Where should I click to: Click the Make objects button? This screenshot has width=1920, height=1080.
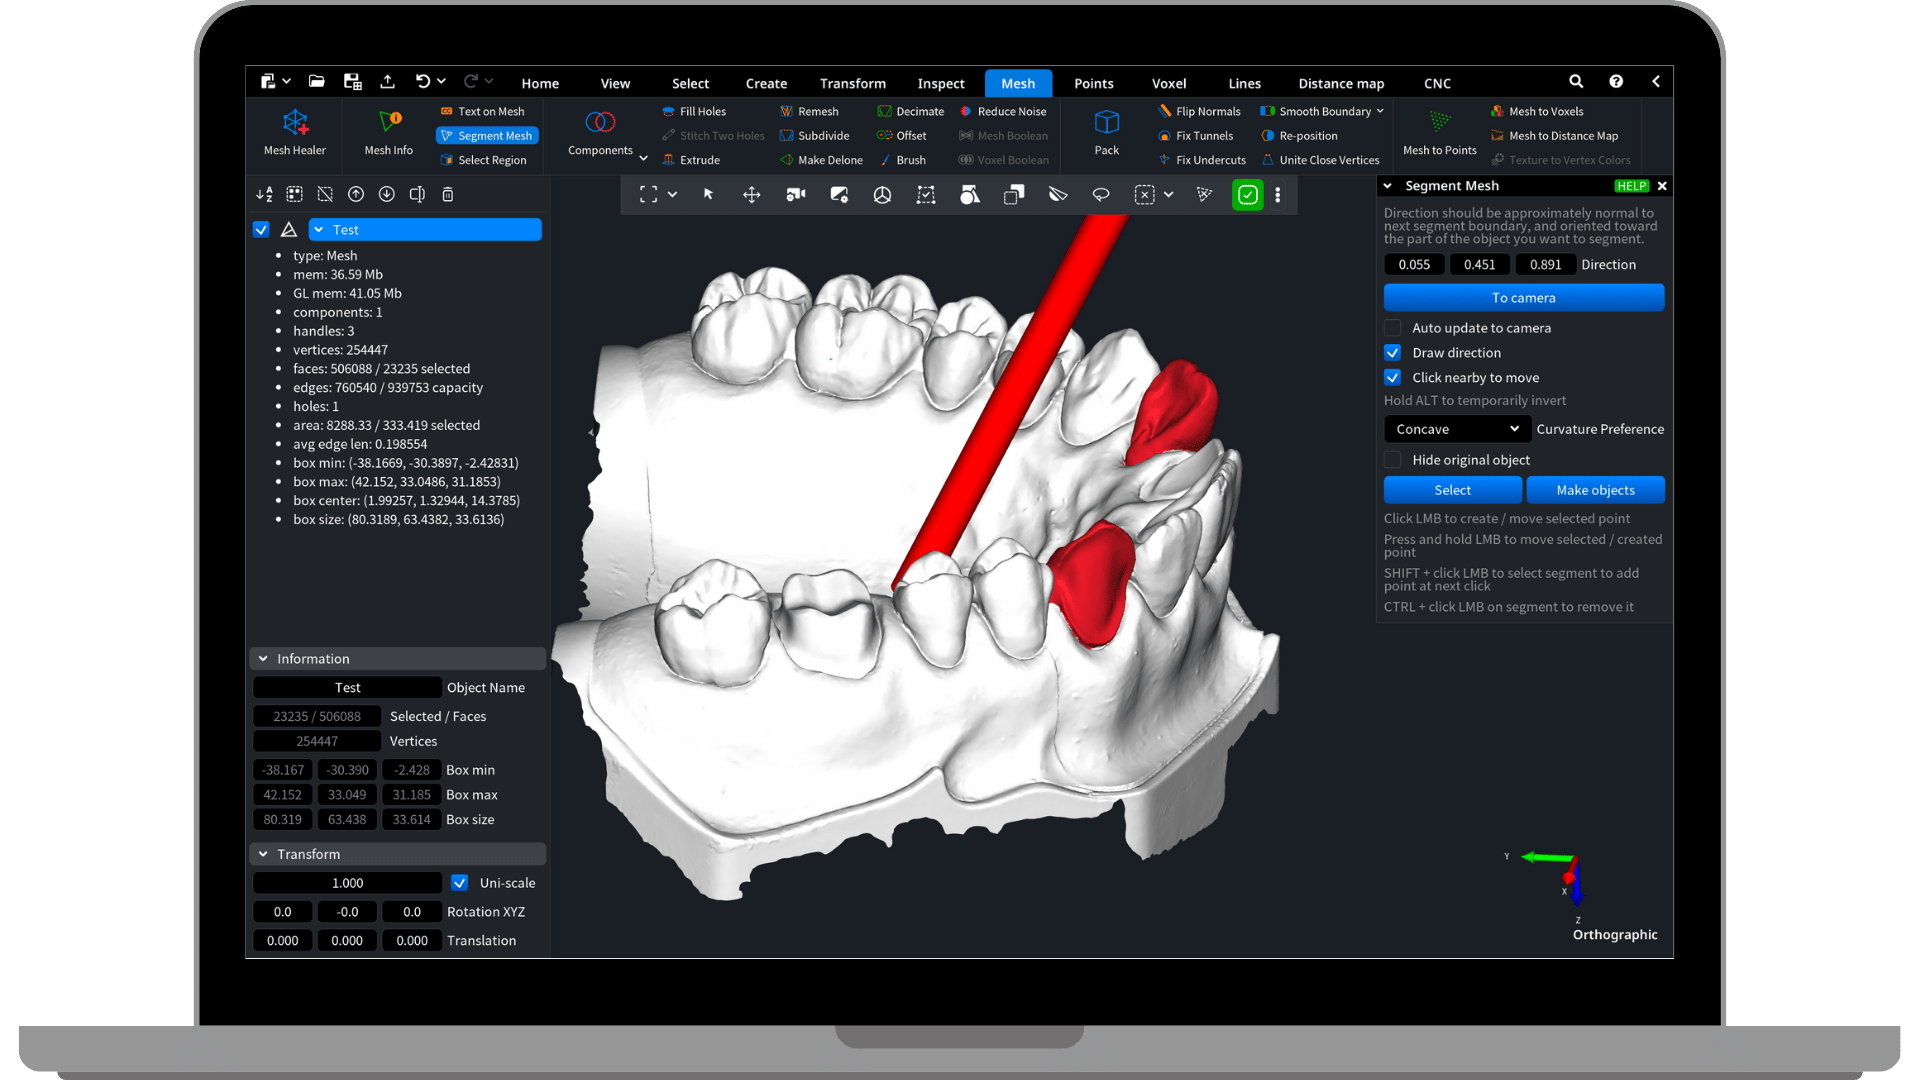click(1594, 490)
